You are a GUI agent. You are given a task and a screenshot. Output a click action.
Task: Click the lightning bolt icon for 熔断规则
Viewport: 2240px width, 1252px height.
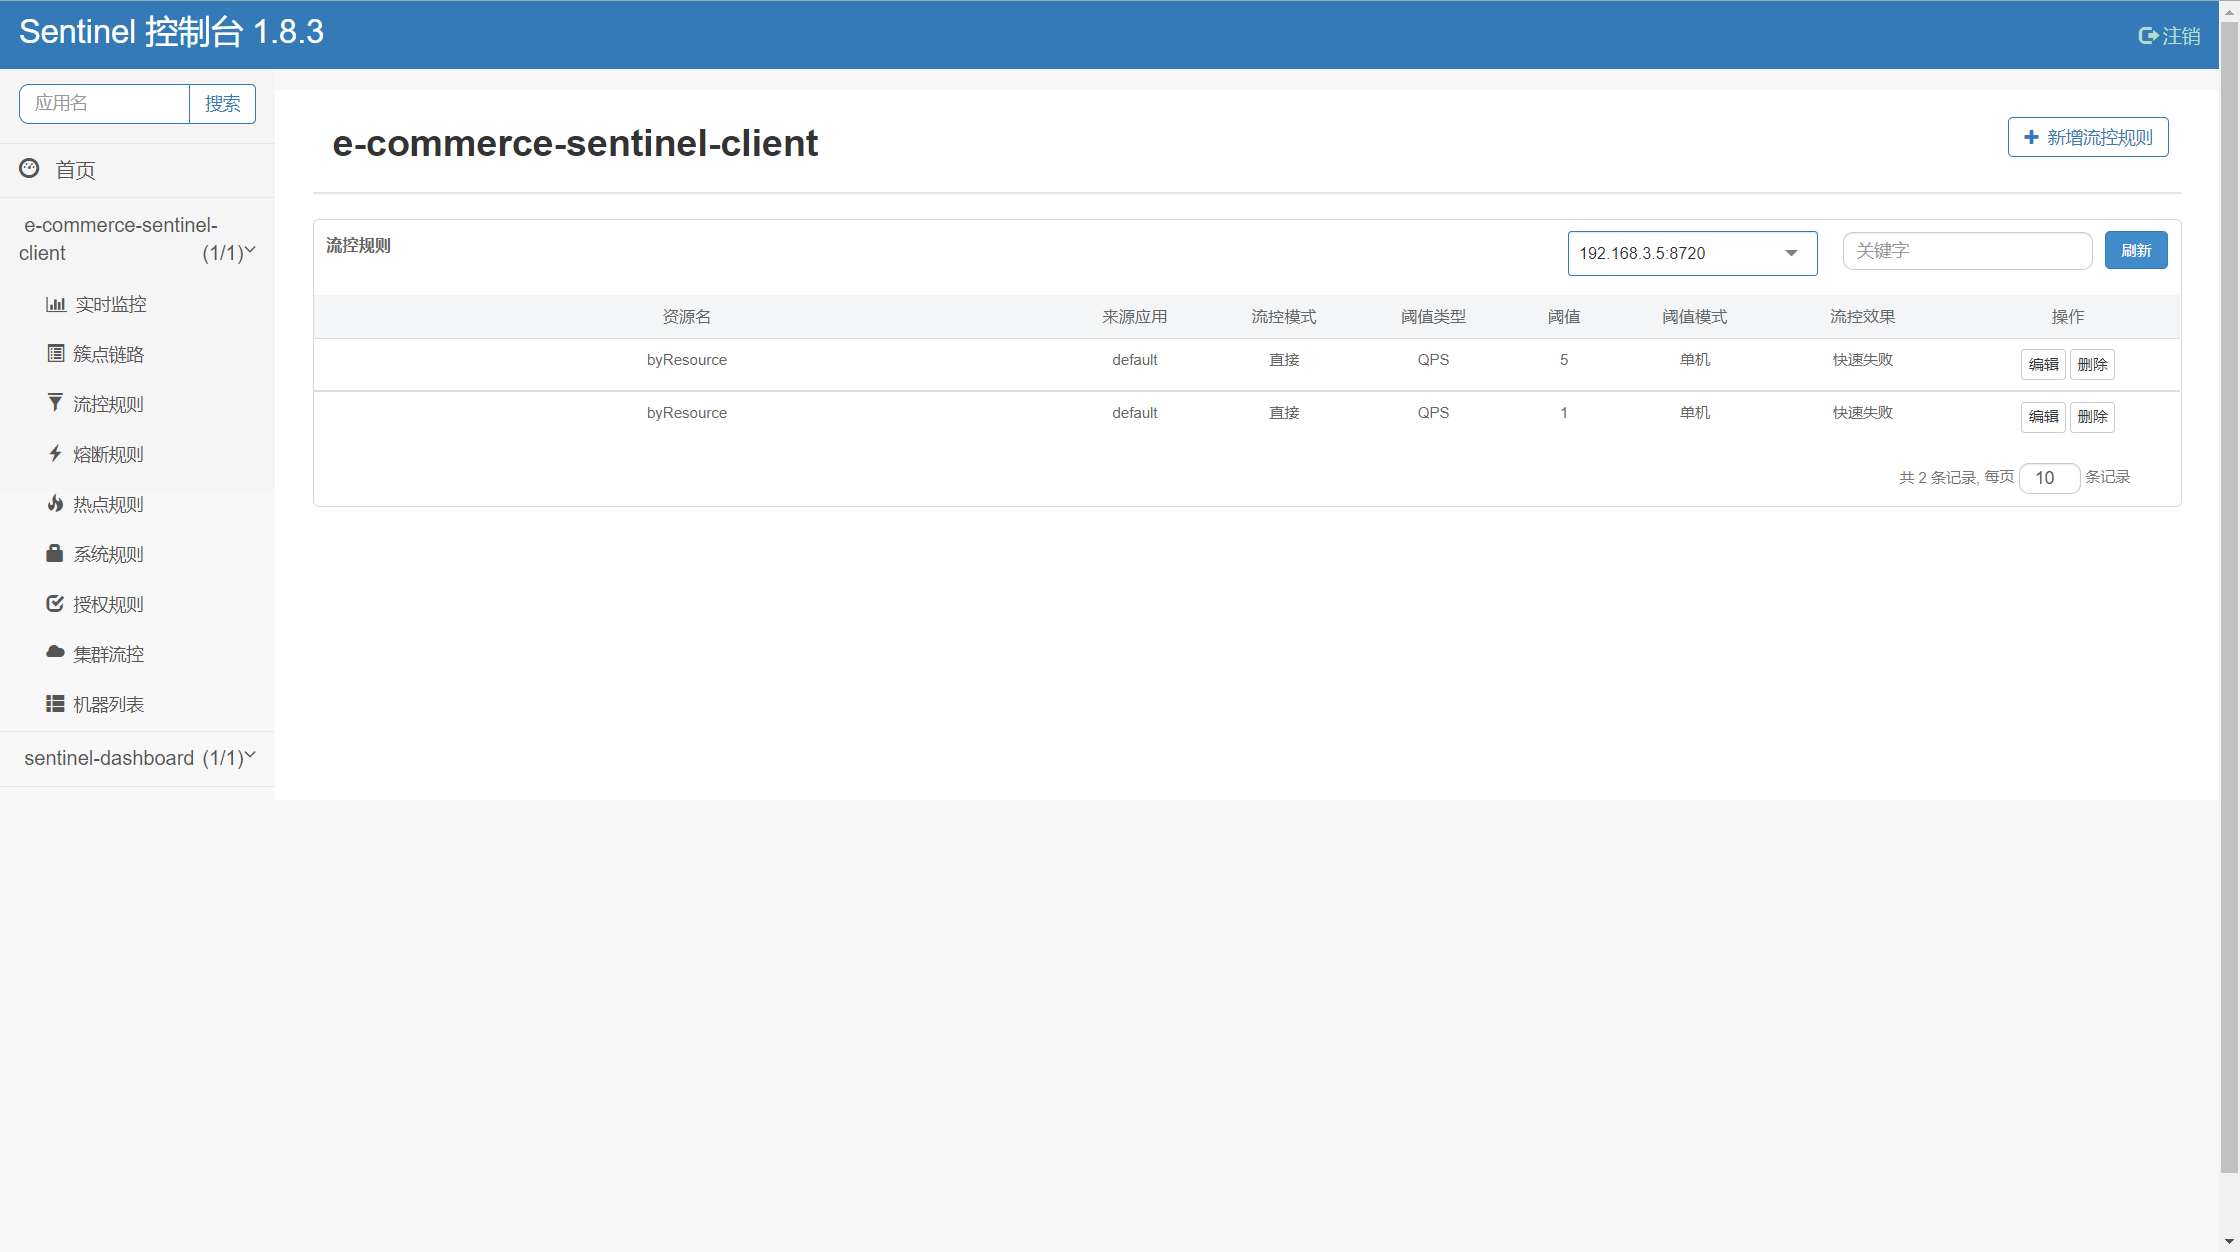55,453
